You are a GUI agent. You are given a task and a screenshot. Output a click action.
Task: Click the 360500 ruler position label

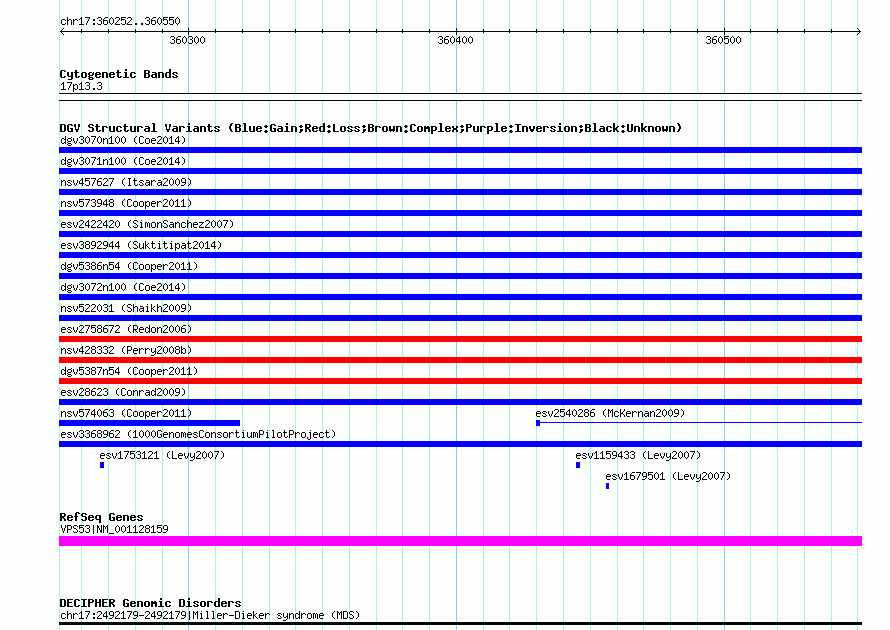click(x=723, y=40)
